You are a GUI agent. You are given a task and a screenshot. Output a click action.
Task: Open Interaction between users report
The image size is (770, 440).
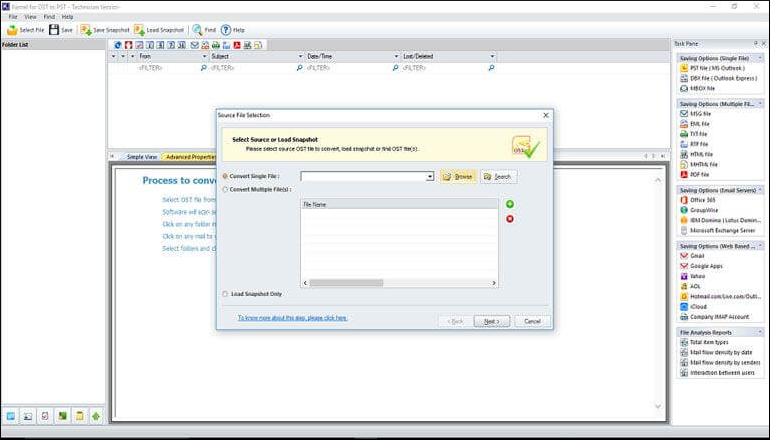(717, 373)
